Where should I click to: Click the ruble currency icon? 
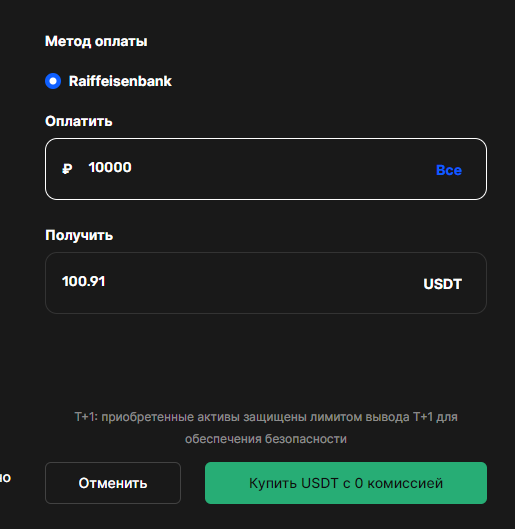click(67, 168)
